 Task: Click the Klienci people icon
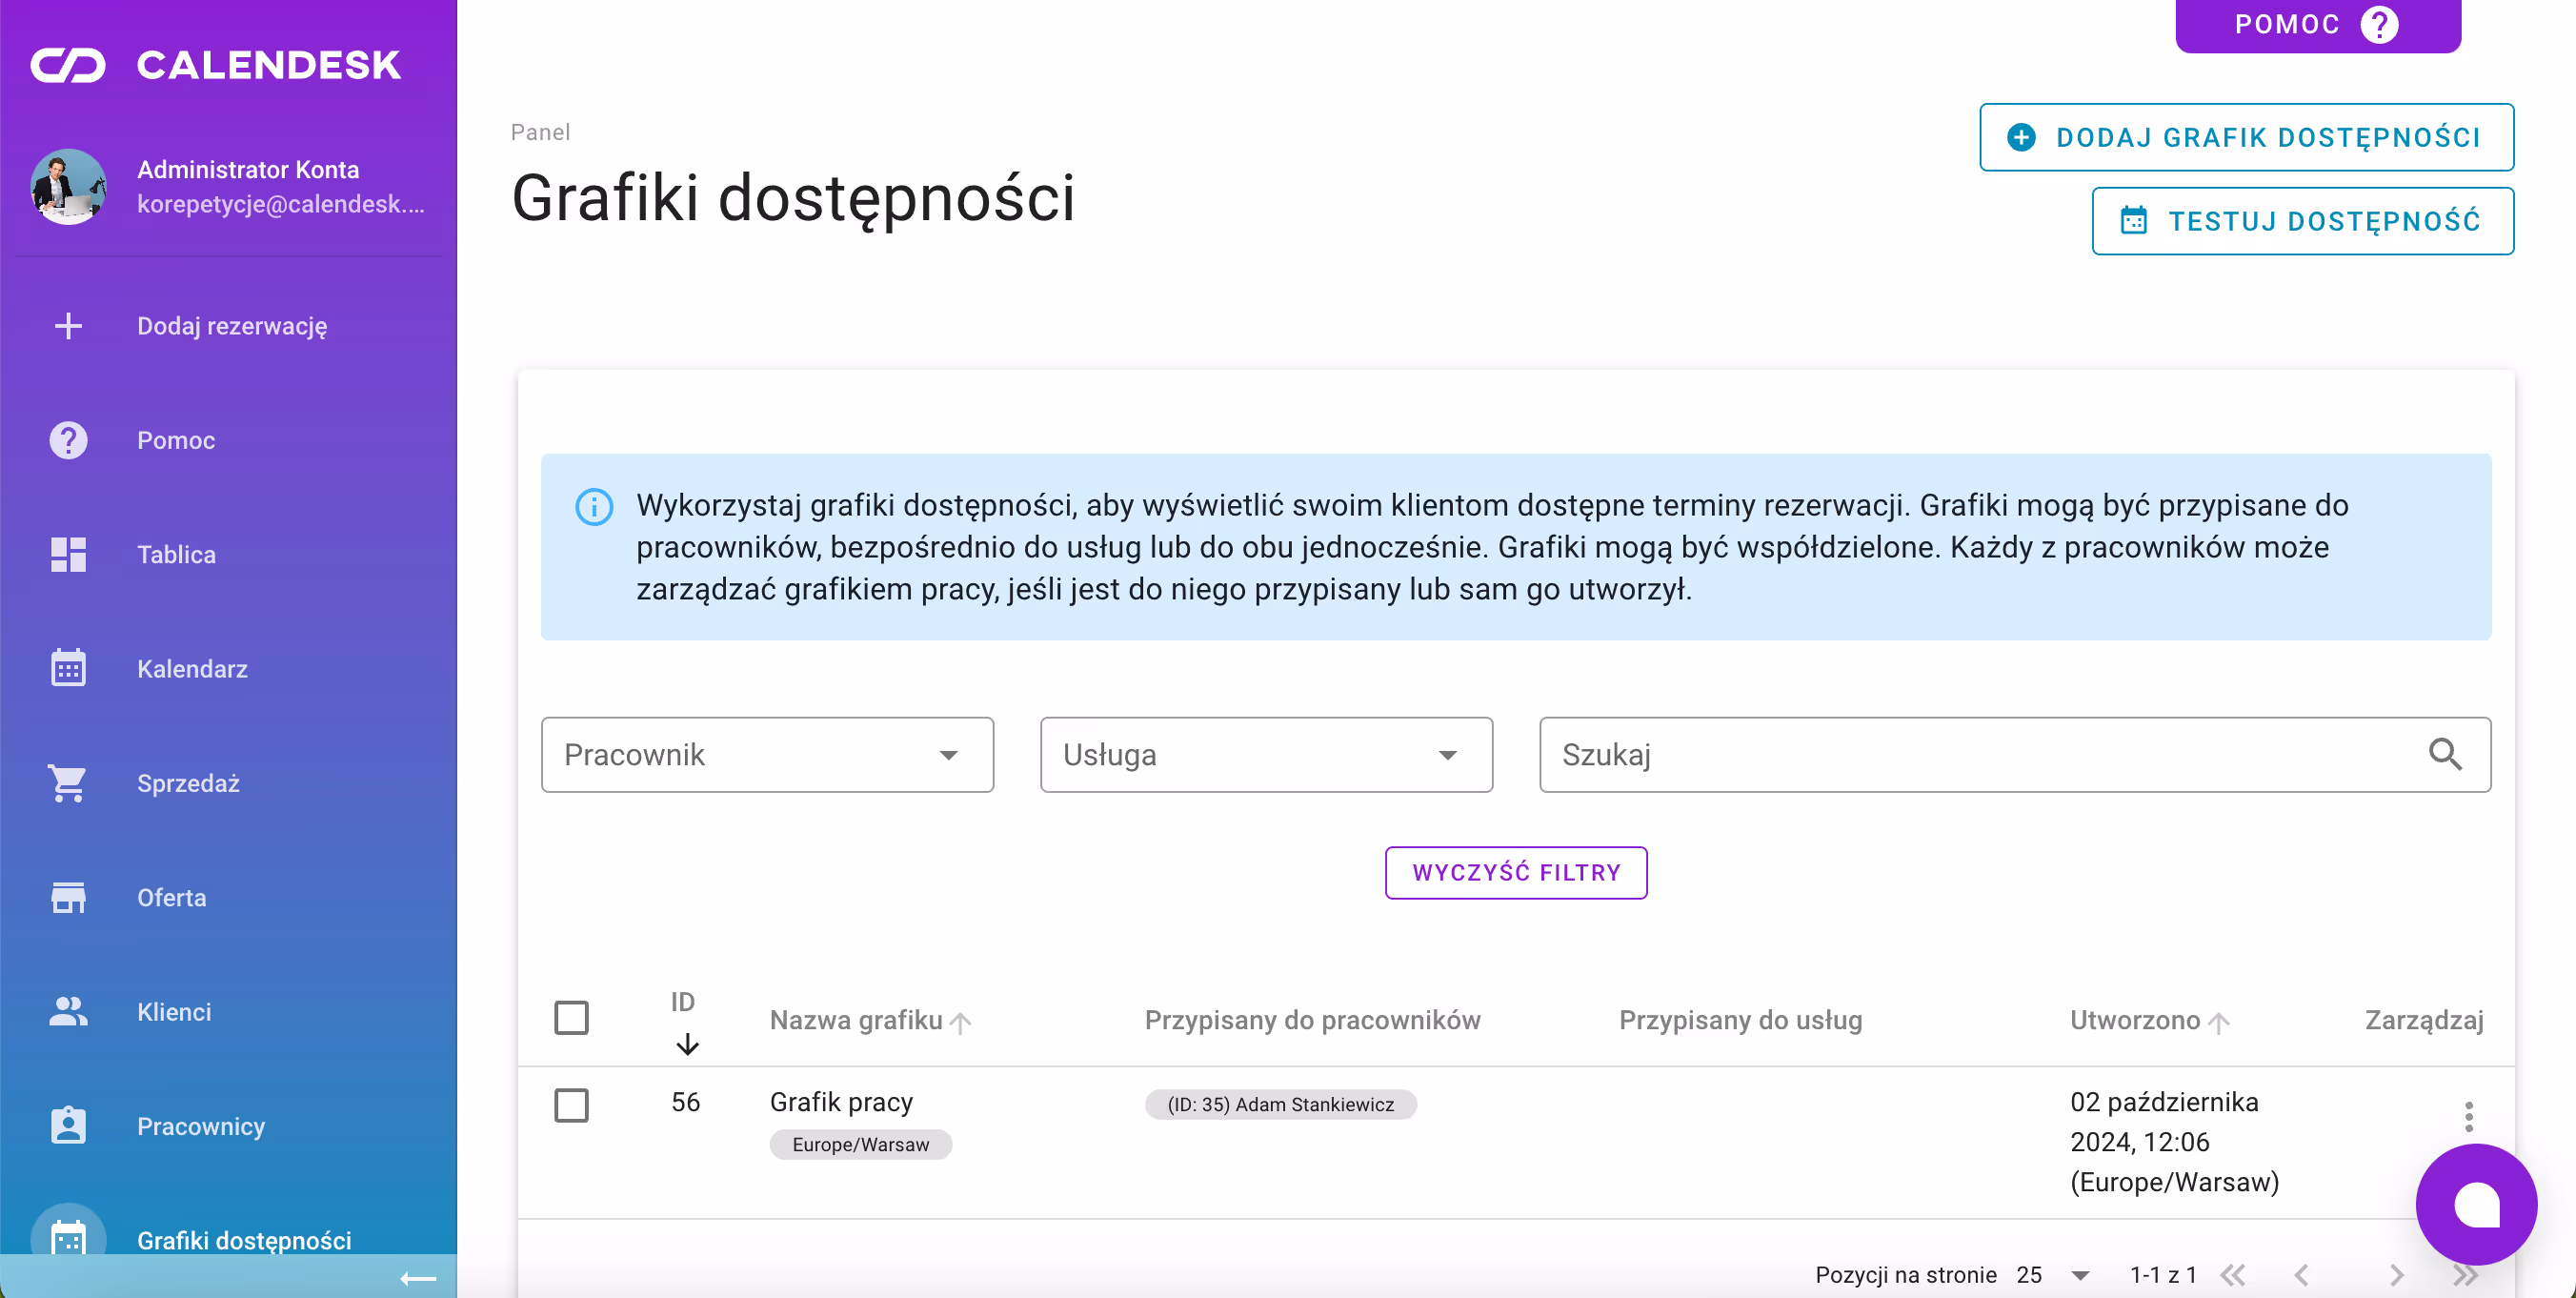point(67,1012)
